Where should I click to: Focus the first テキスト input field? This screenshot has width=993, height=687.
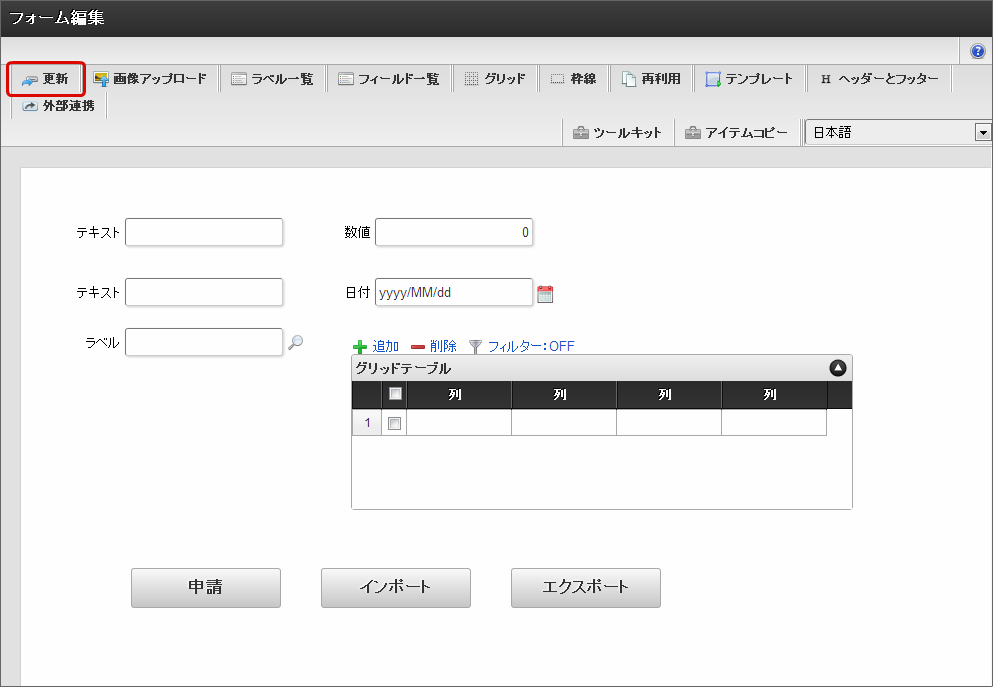204,232
